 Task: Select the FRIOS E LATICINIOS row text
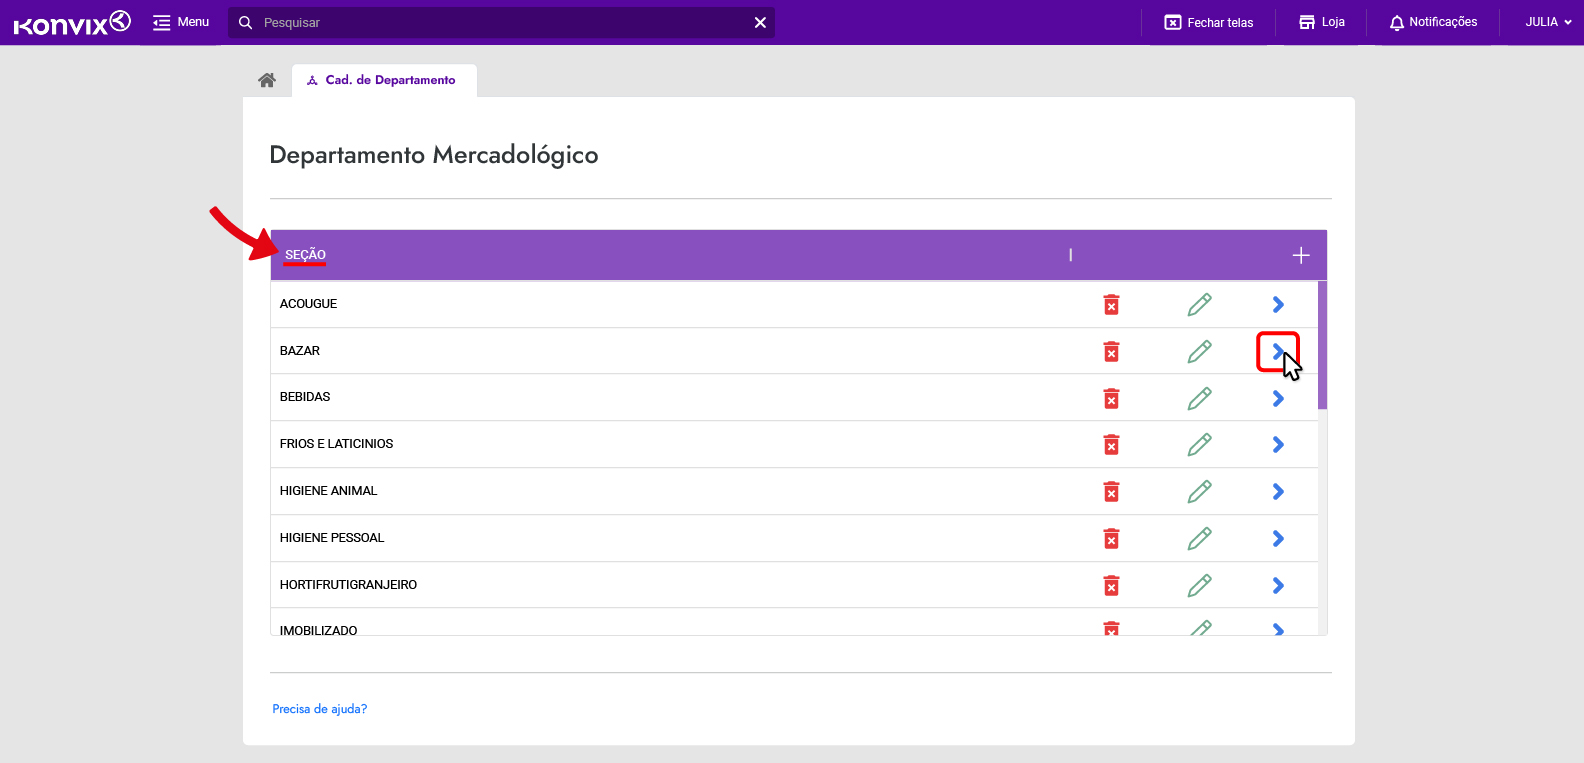(x=336, y=444)
